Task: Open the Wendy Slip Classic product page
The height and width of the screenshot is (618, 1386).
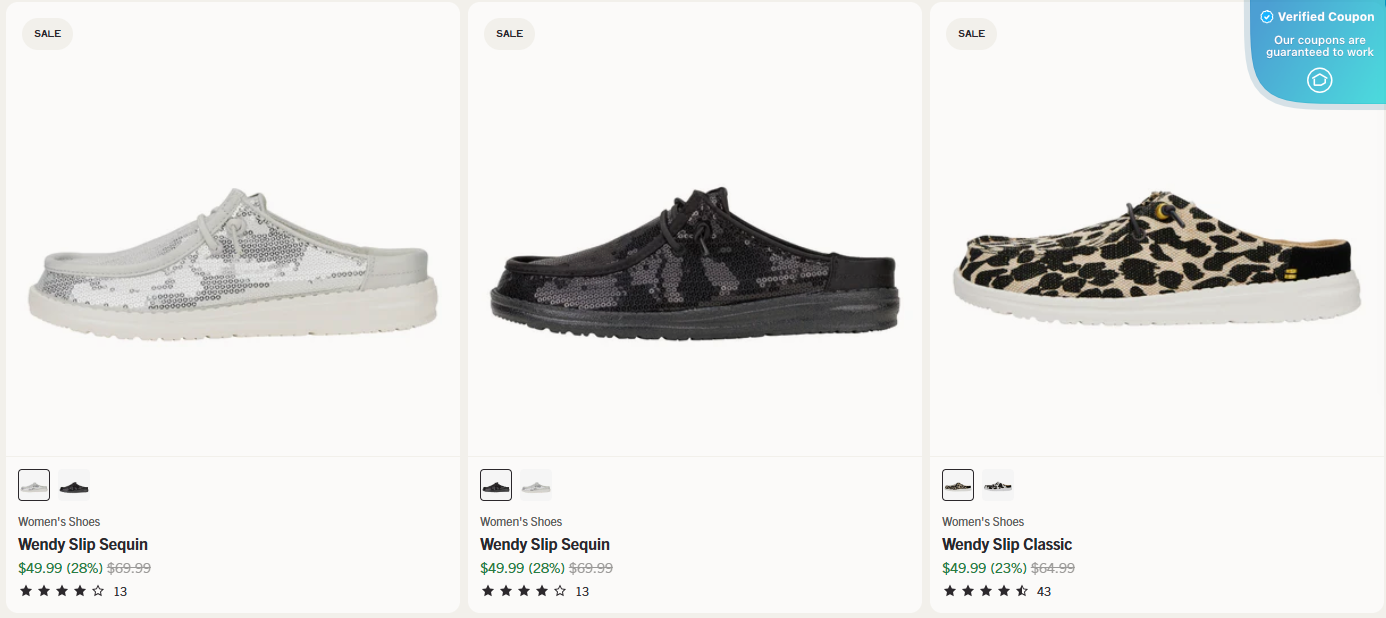Action: click(x=1007, y=544)
